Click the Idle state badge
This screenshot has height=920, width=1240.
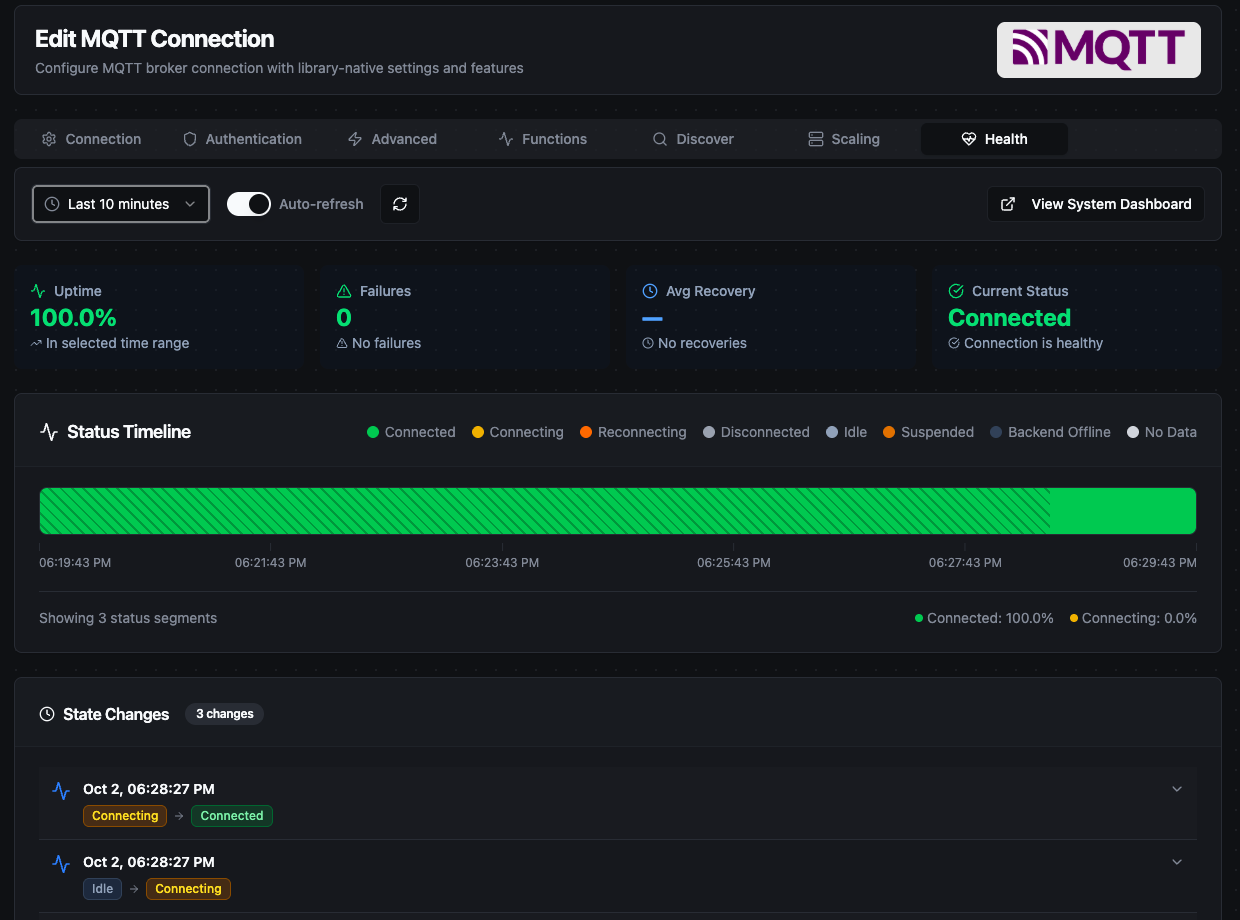tap(102, 889)
